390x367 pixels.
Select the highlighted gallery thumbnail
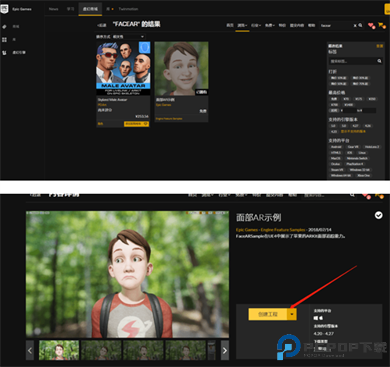tap(59, 350)
